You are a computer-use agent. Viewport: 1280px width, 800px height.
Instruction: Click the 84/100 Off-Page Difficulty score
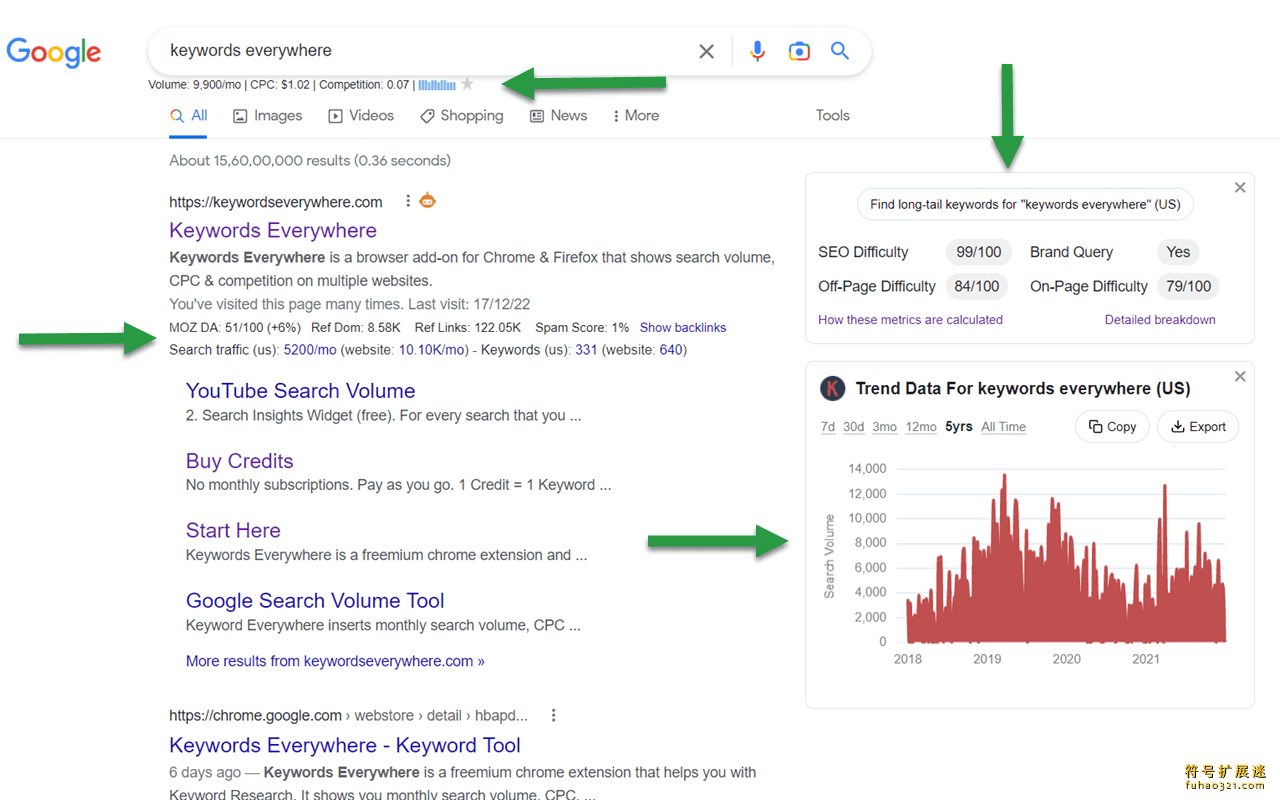pyautogui.click(x=977, y=286)
